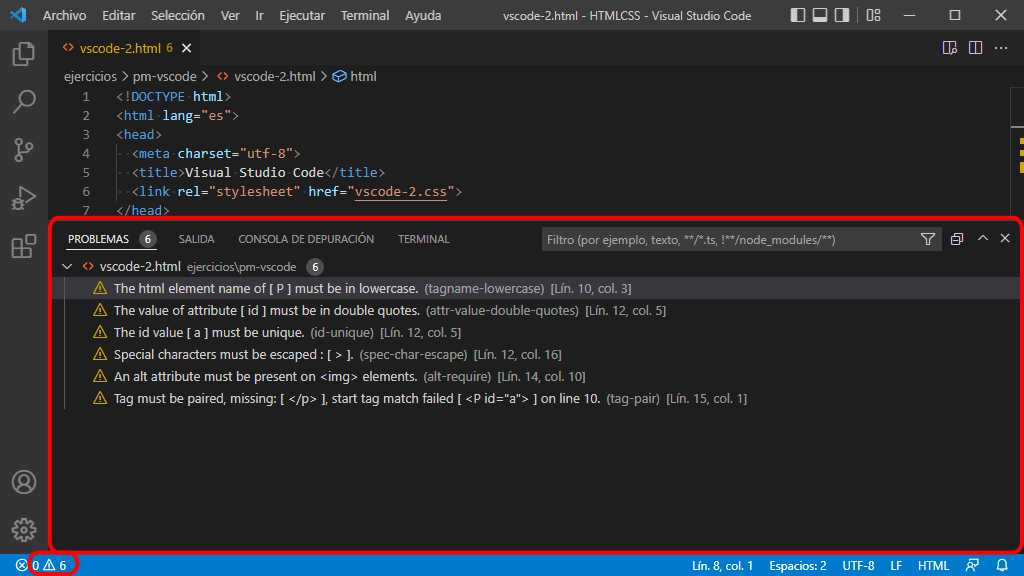Select the tagname-lowercase warning row
Screen dimensions: 1024x576
[536, 288]
